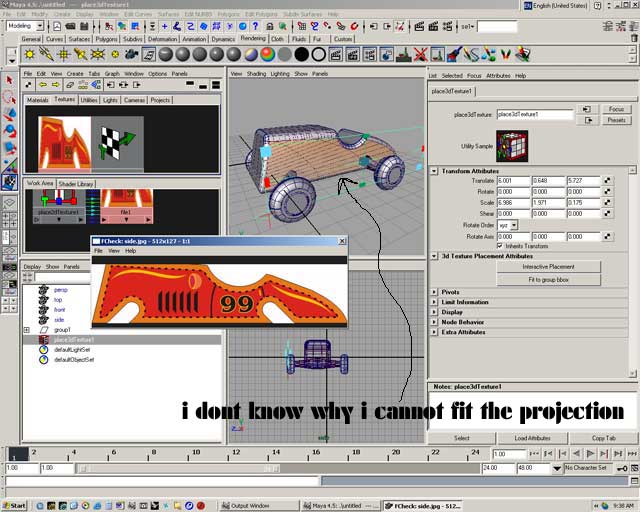The image size is (640, 512).
Task: Activate the Rotate tool in toolbox
Action: 9,131
